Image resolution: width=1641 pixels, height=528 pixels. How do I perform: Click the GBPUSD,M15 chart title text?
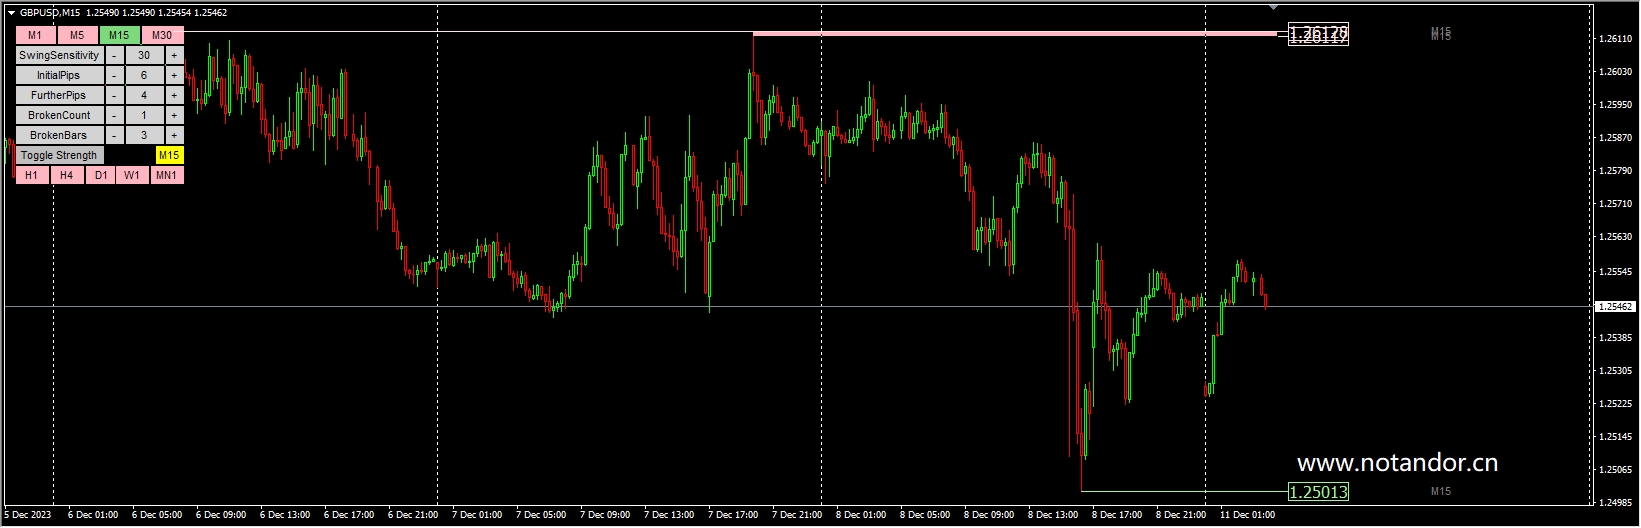pyautogui.click(x=50, y=13)
